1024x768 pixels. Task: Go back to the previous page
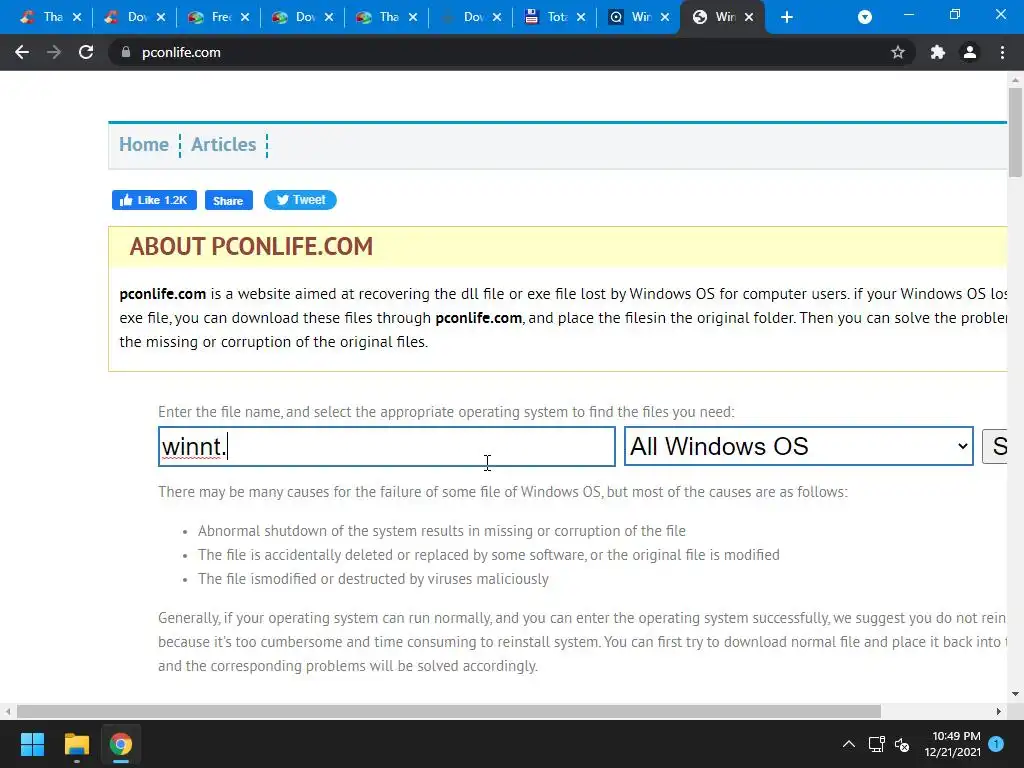point(22,52)
